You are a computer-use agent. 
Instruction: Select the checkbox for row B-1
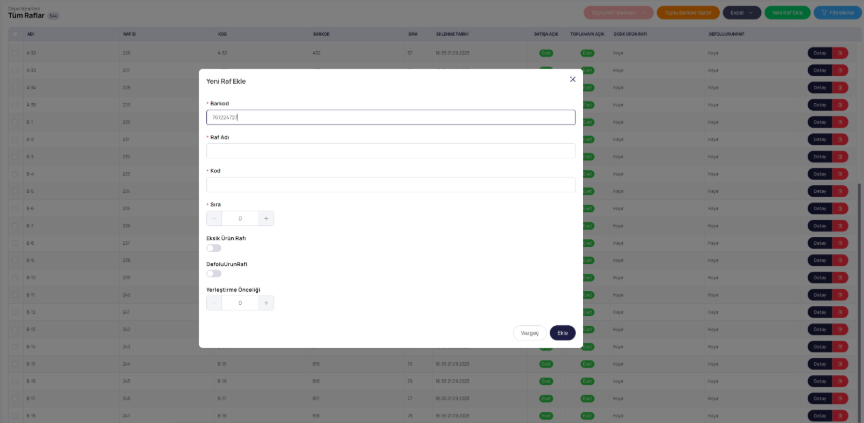[15, 122]
